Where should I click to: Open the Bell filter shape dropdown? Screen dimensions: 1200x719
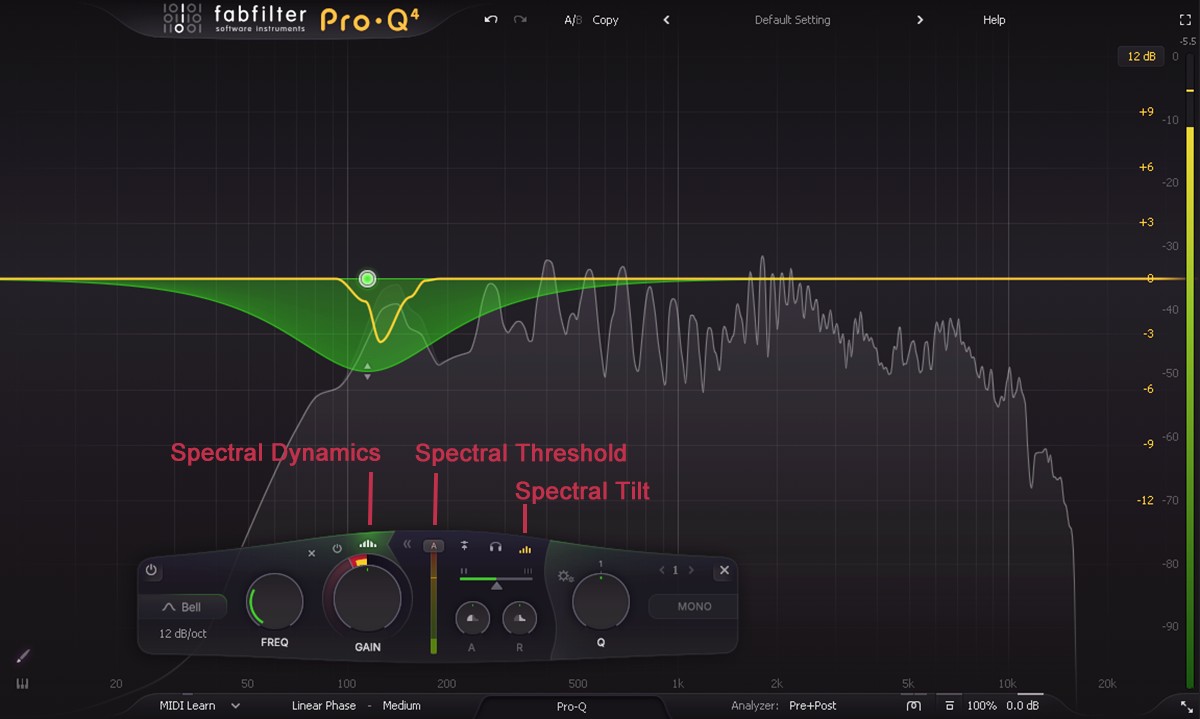pos(182,607)
